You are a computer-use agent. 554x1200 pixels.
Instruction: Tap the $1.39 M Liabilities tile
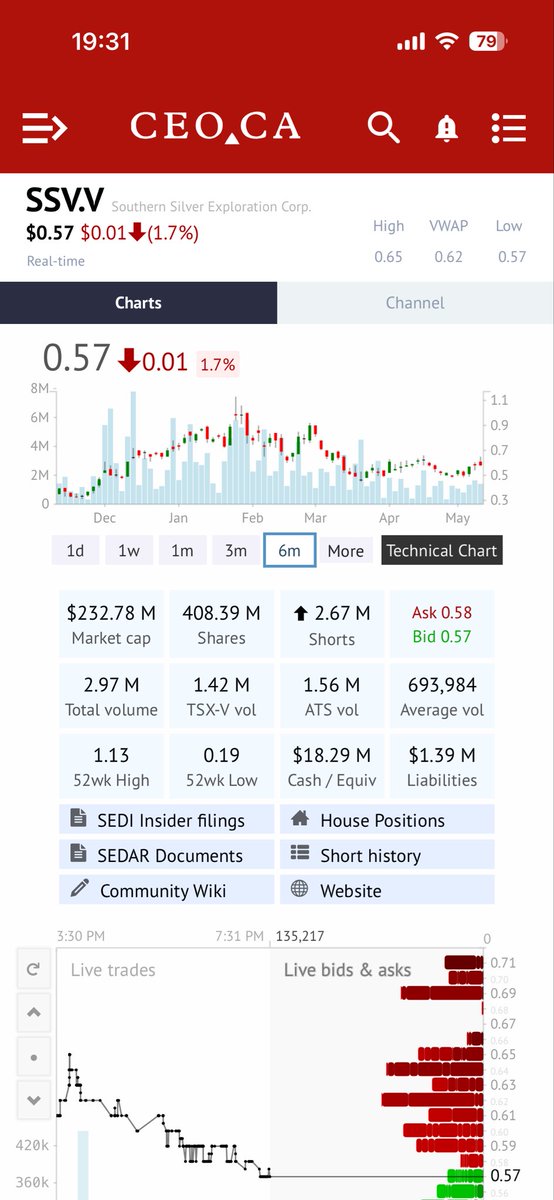coord(442,767)
